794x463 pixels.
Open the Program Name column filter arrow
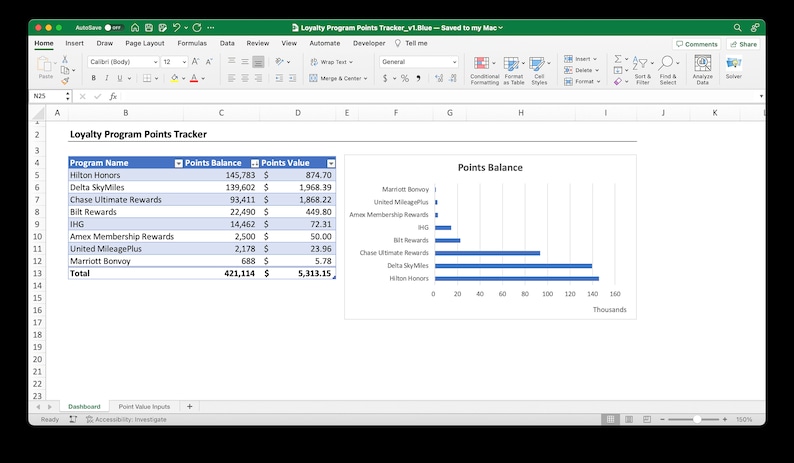point(178,163)
